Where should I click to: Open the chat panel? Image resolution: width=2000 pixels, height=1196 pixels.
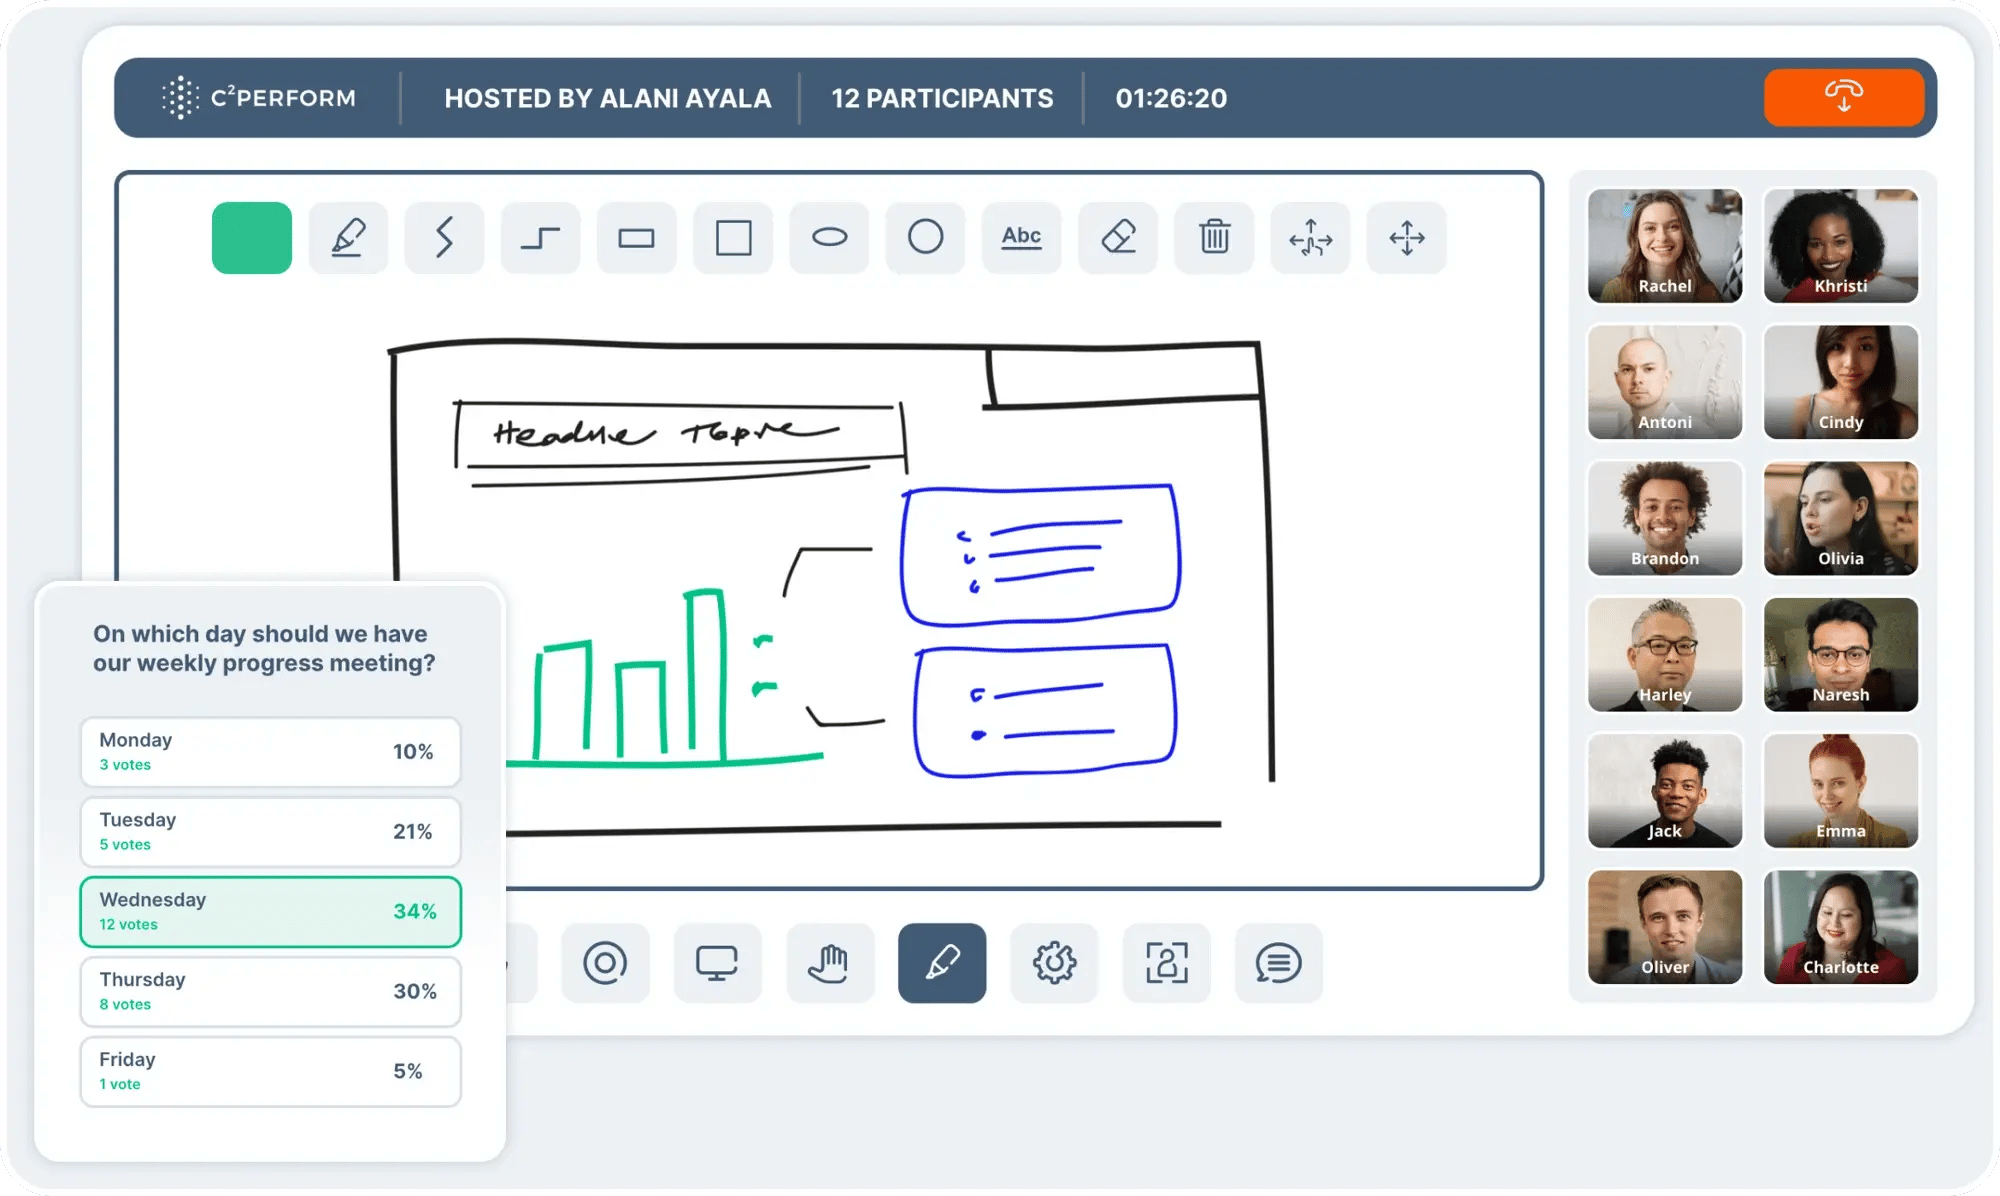tap(1279, 963)
